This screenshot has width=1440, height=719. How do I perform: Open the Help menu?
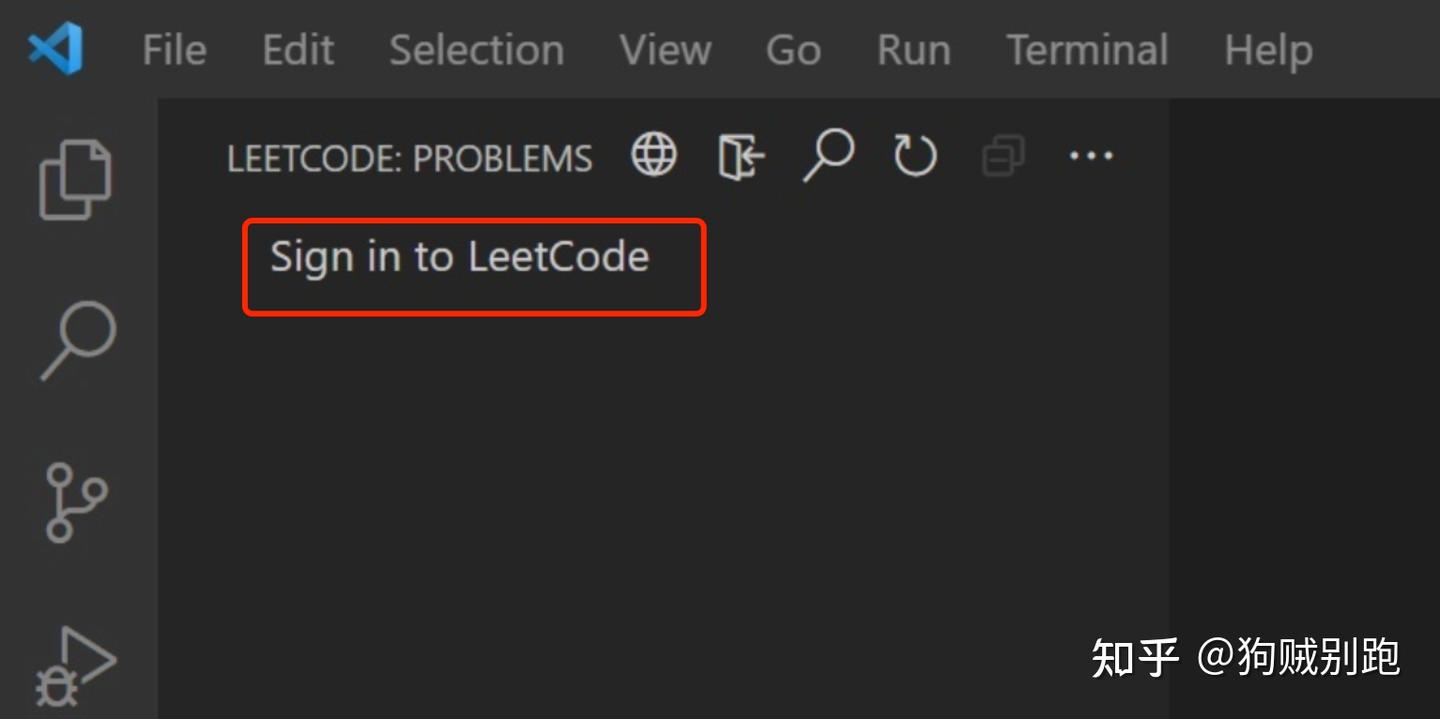click(x=1267, y=50)
